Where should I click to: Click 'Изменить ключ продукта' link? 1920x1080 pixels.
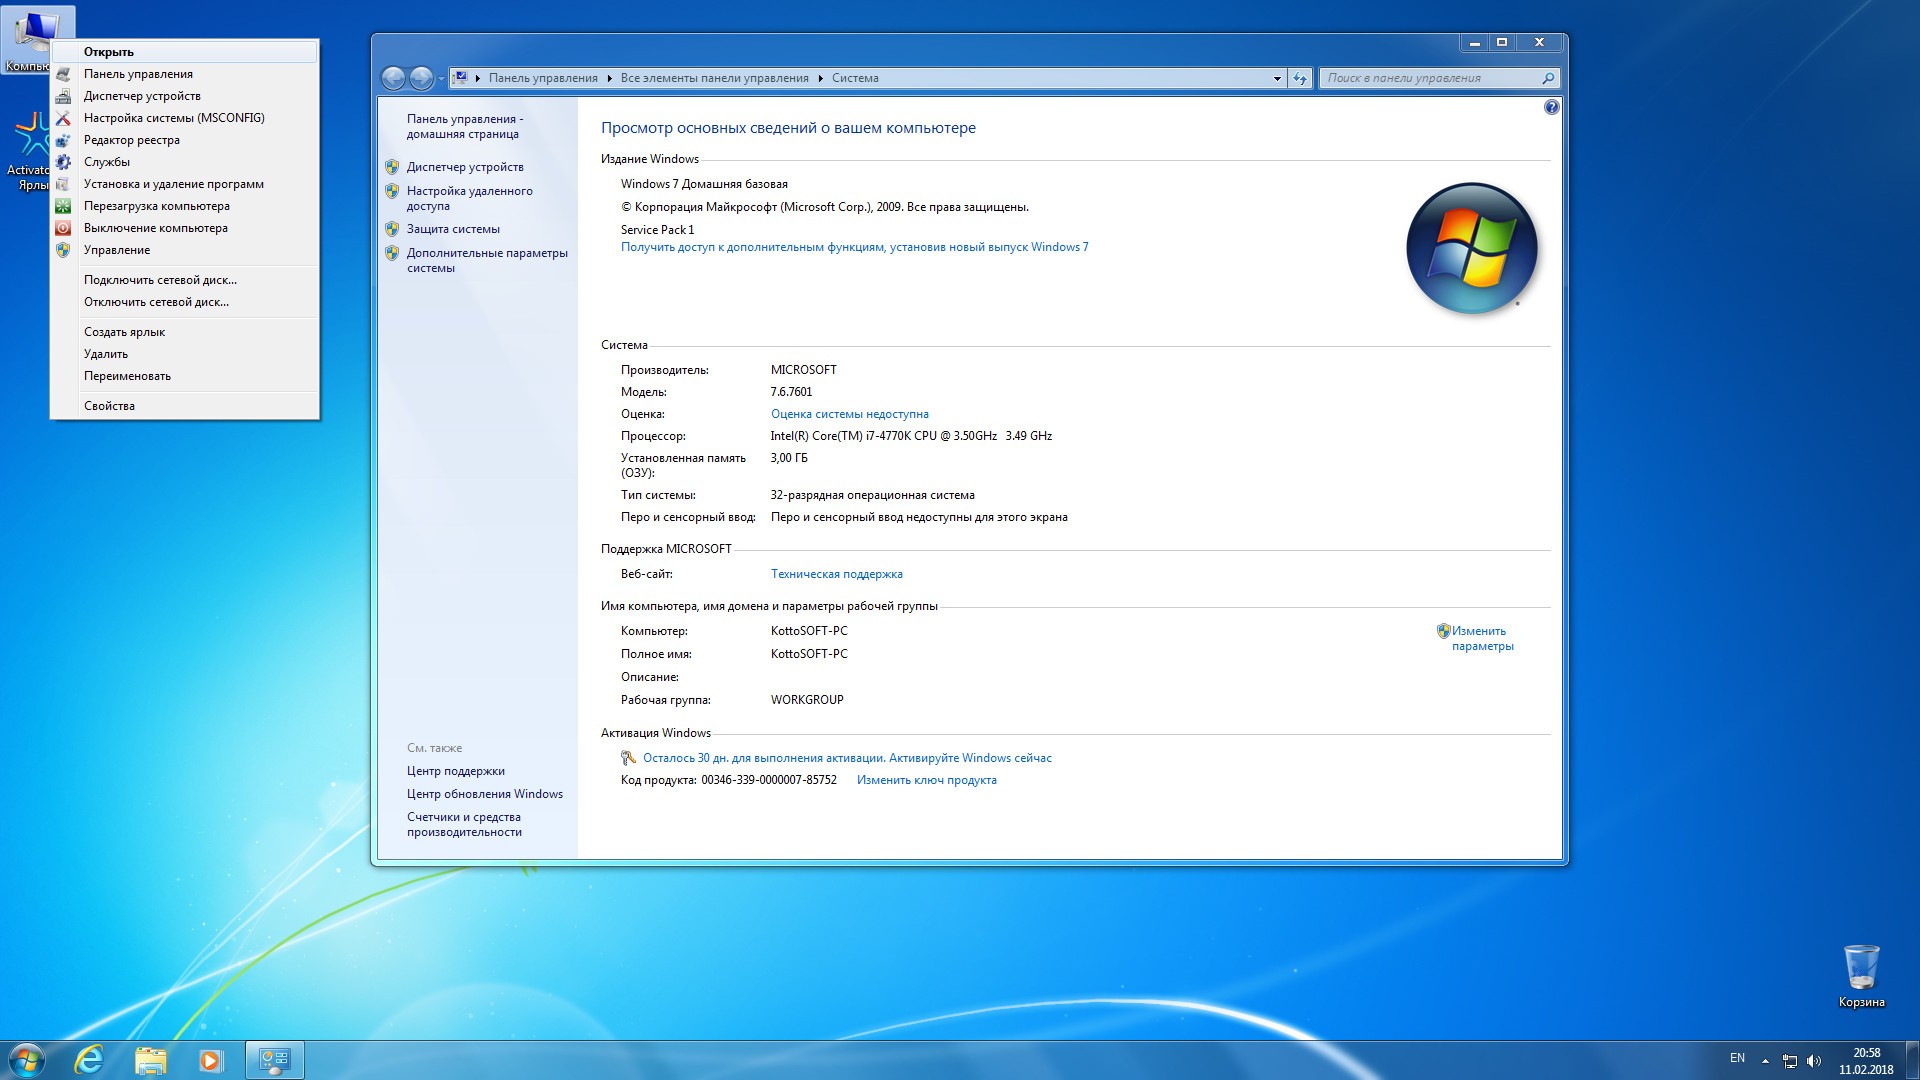click(x=926, y=780)
